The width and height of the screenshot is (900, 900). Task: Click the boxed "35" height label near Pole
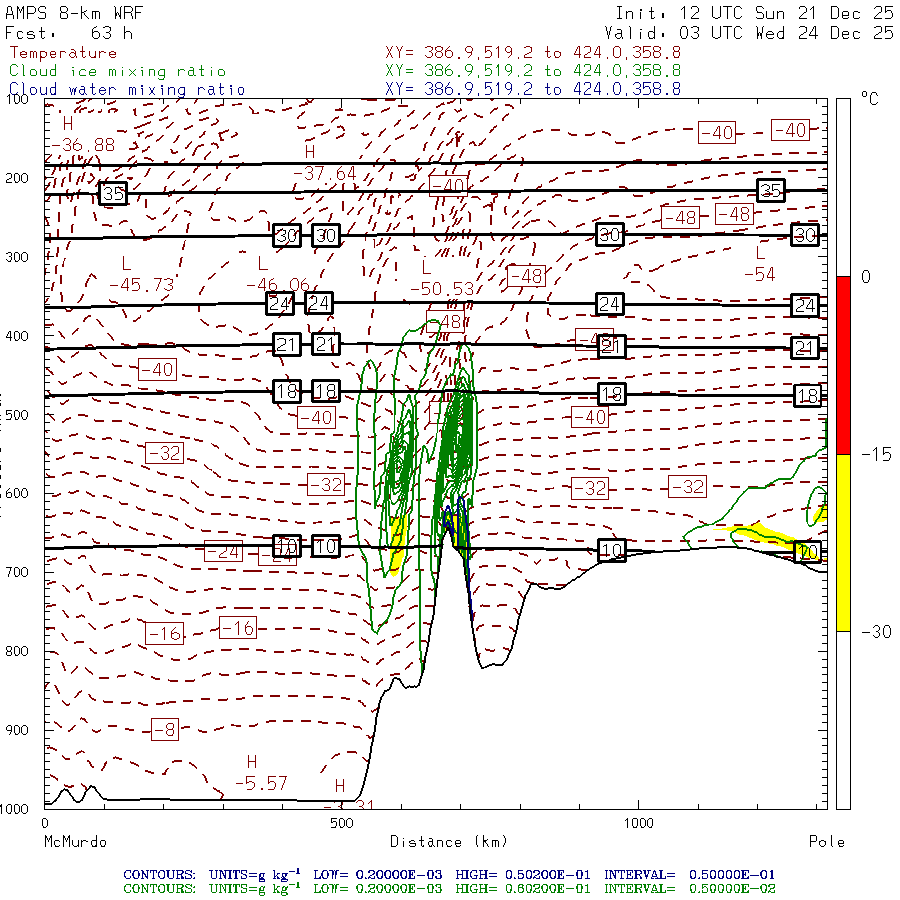click(x=771, y=191)
